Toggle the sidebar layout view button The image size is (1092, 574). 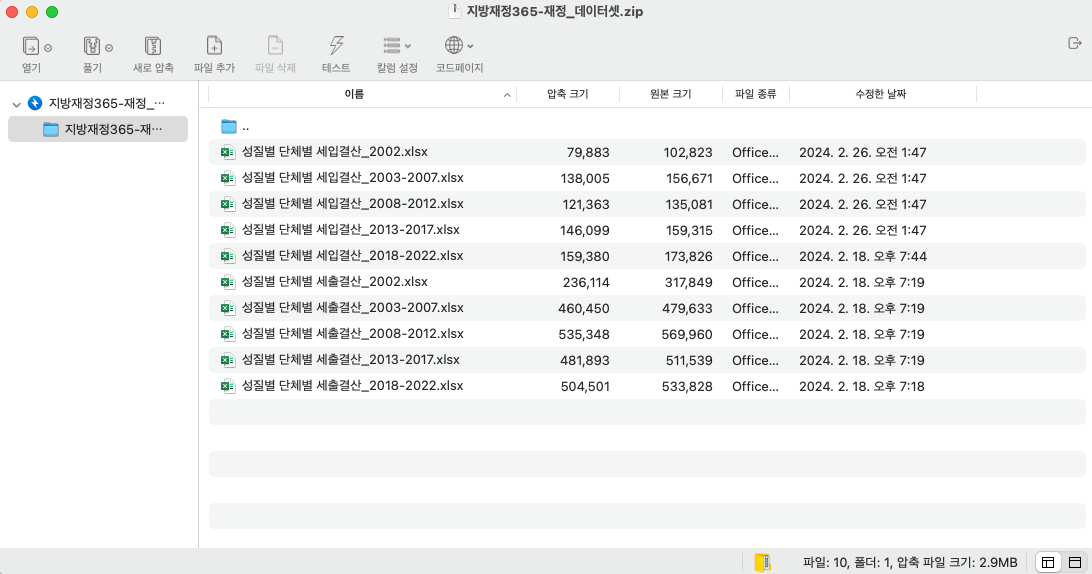[1048, 562]
